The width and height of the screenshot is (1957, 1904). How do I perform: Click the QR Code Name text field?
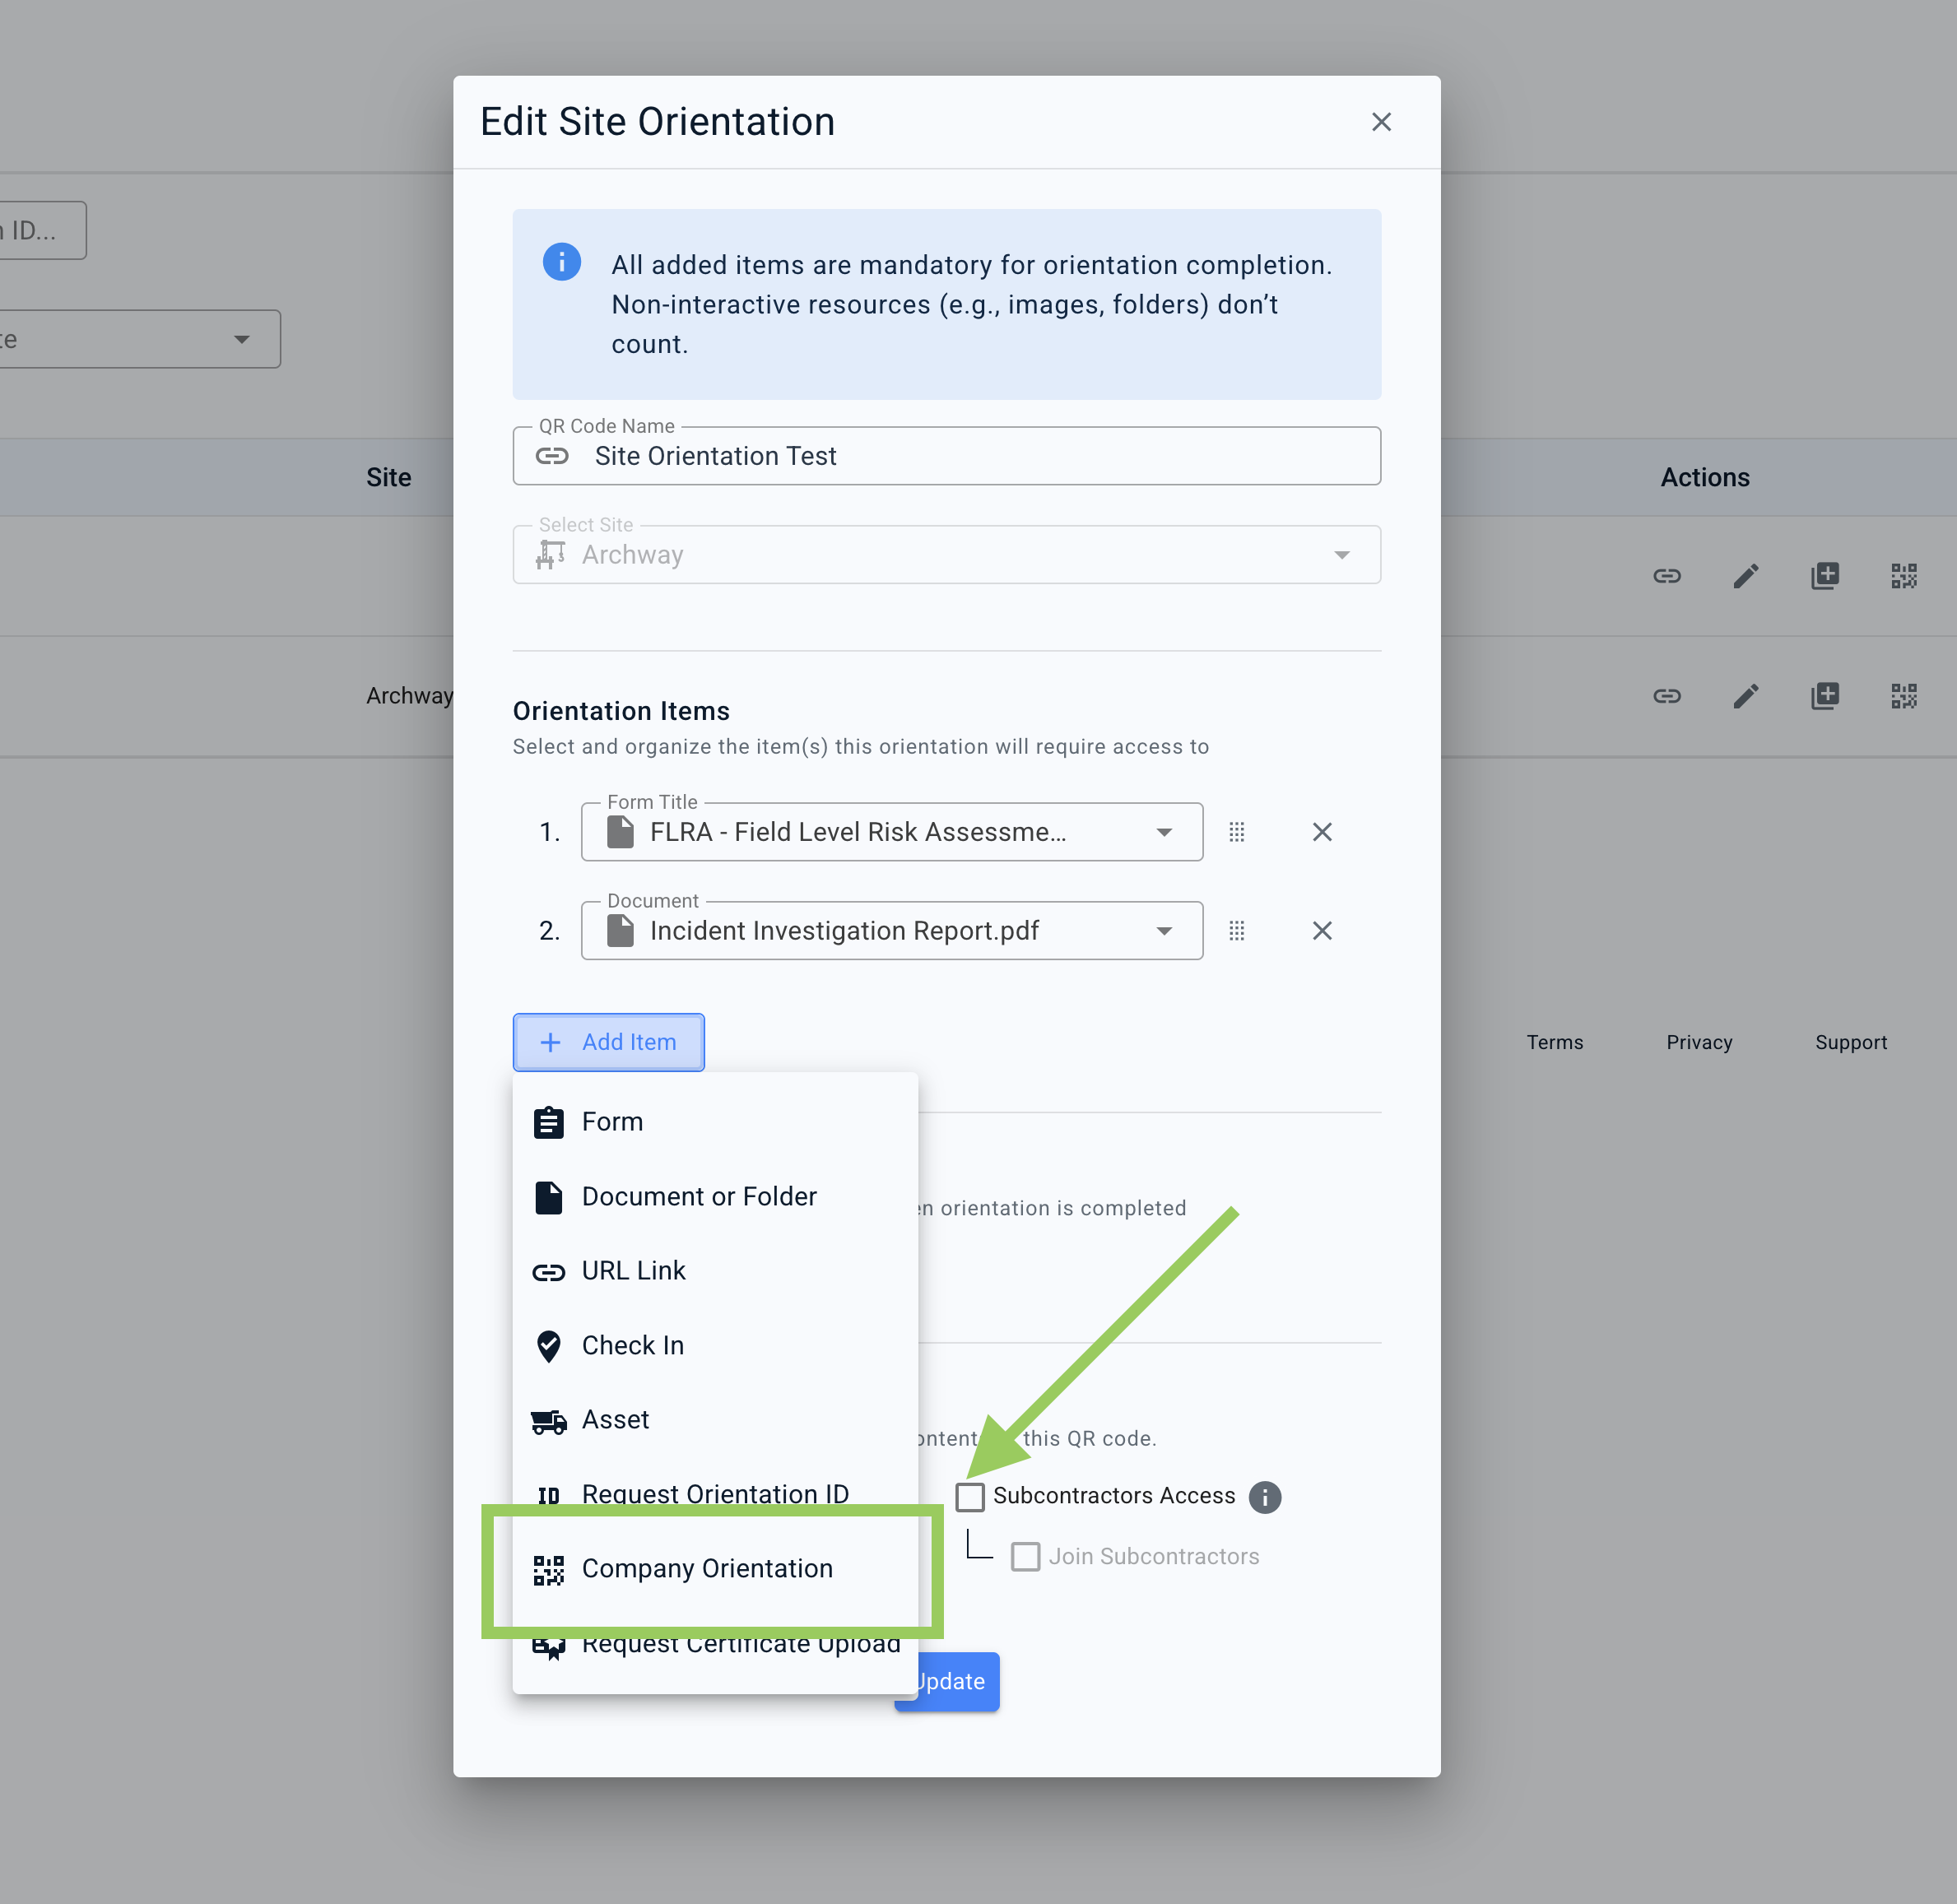(960, 456)
